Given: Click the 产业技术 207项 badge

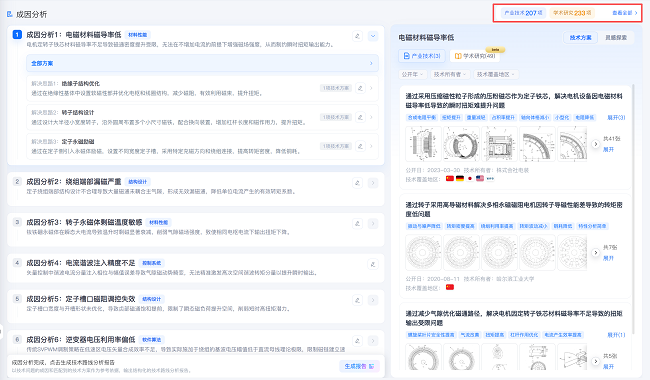Looking at the screenshot, I should (x=523, y=13).
